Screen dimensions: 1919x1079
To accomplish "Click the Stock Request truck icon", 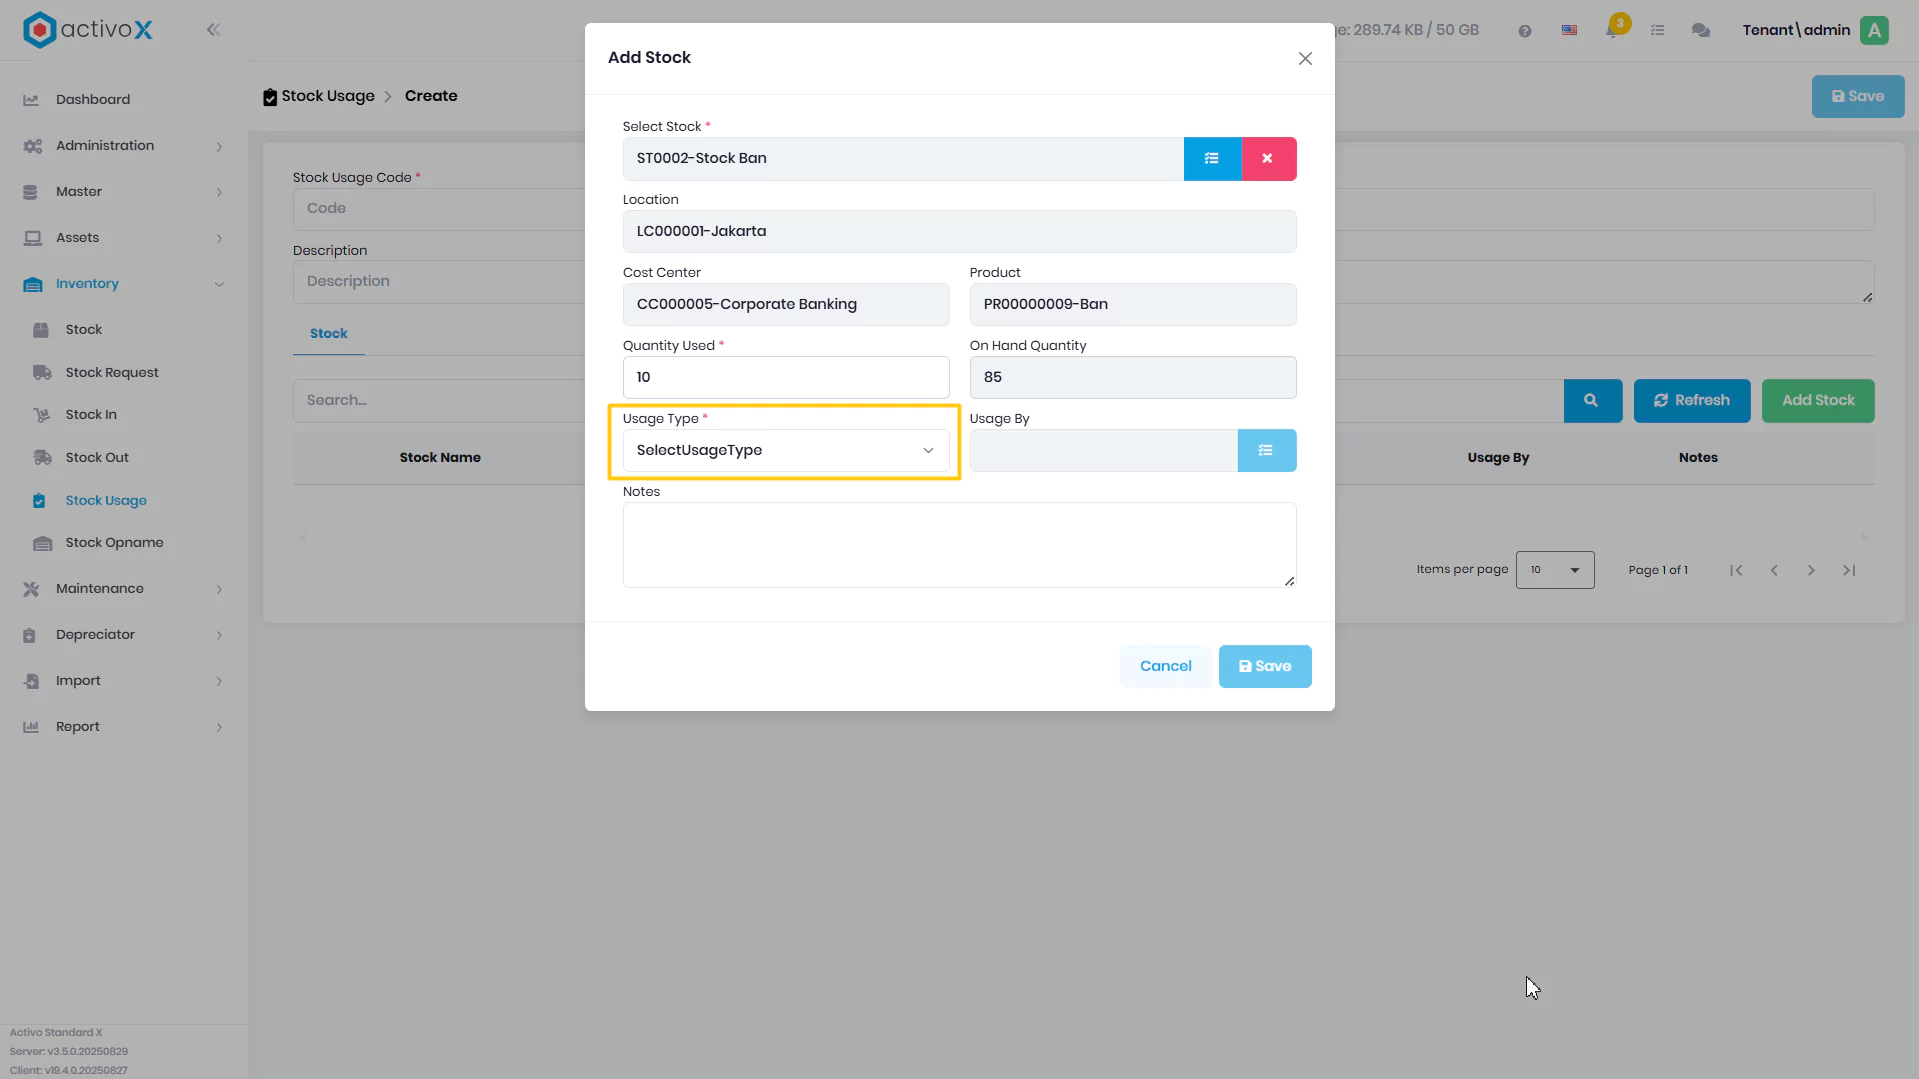I will [x=42, y=373].
